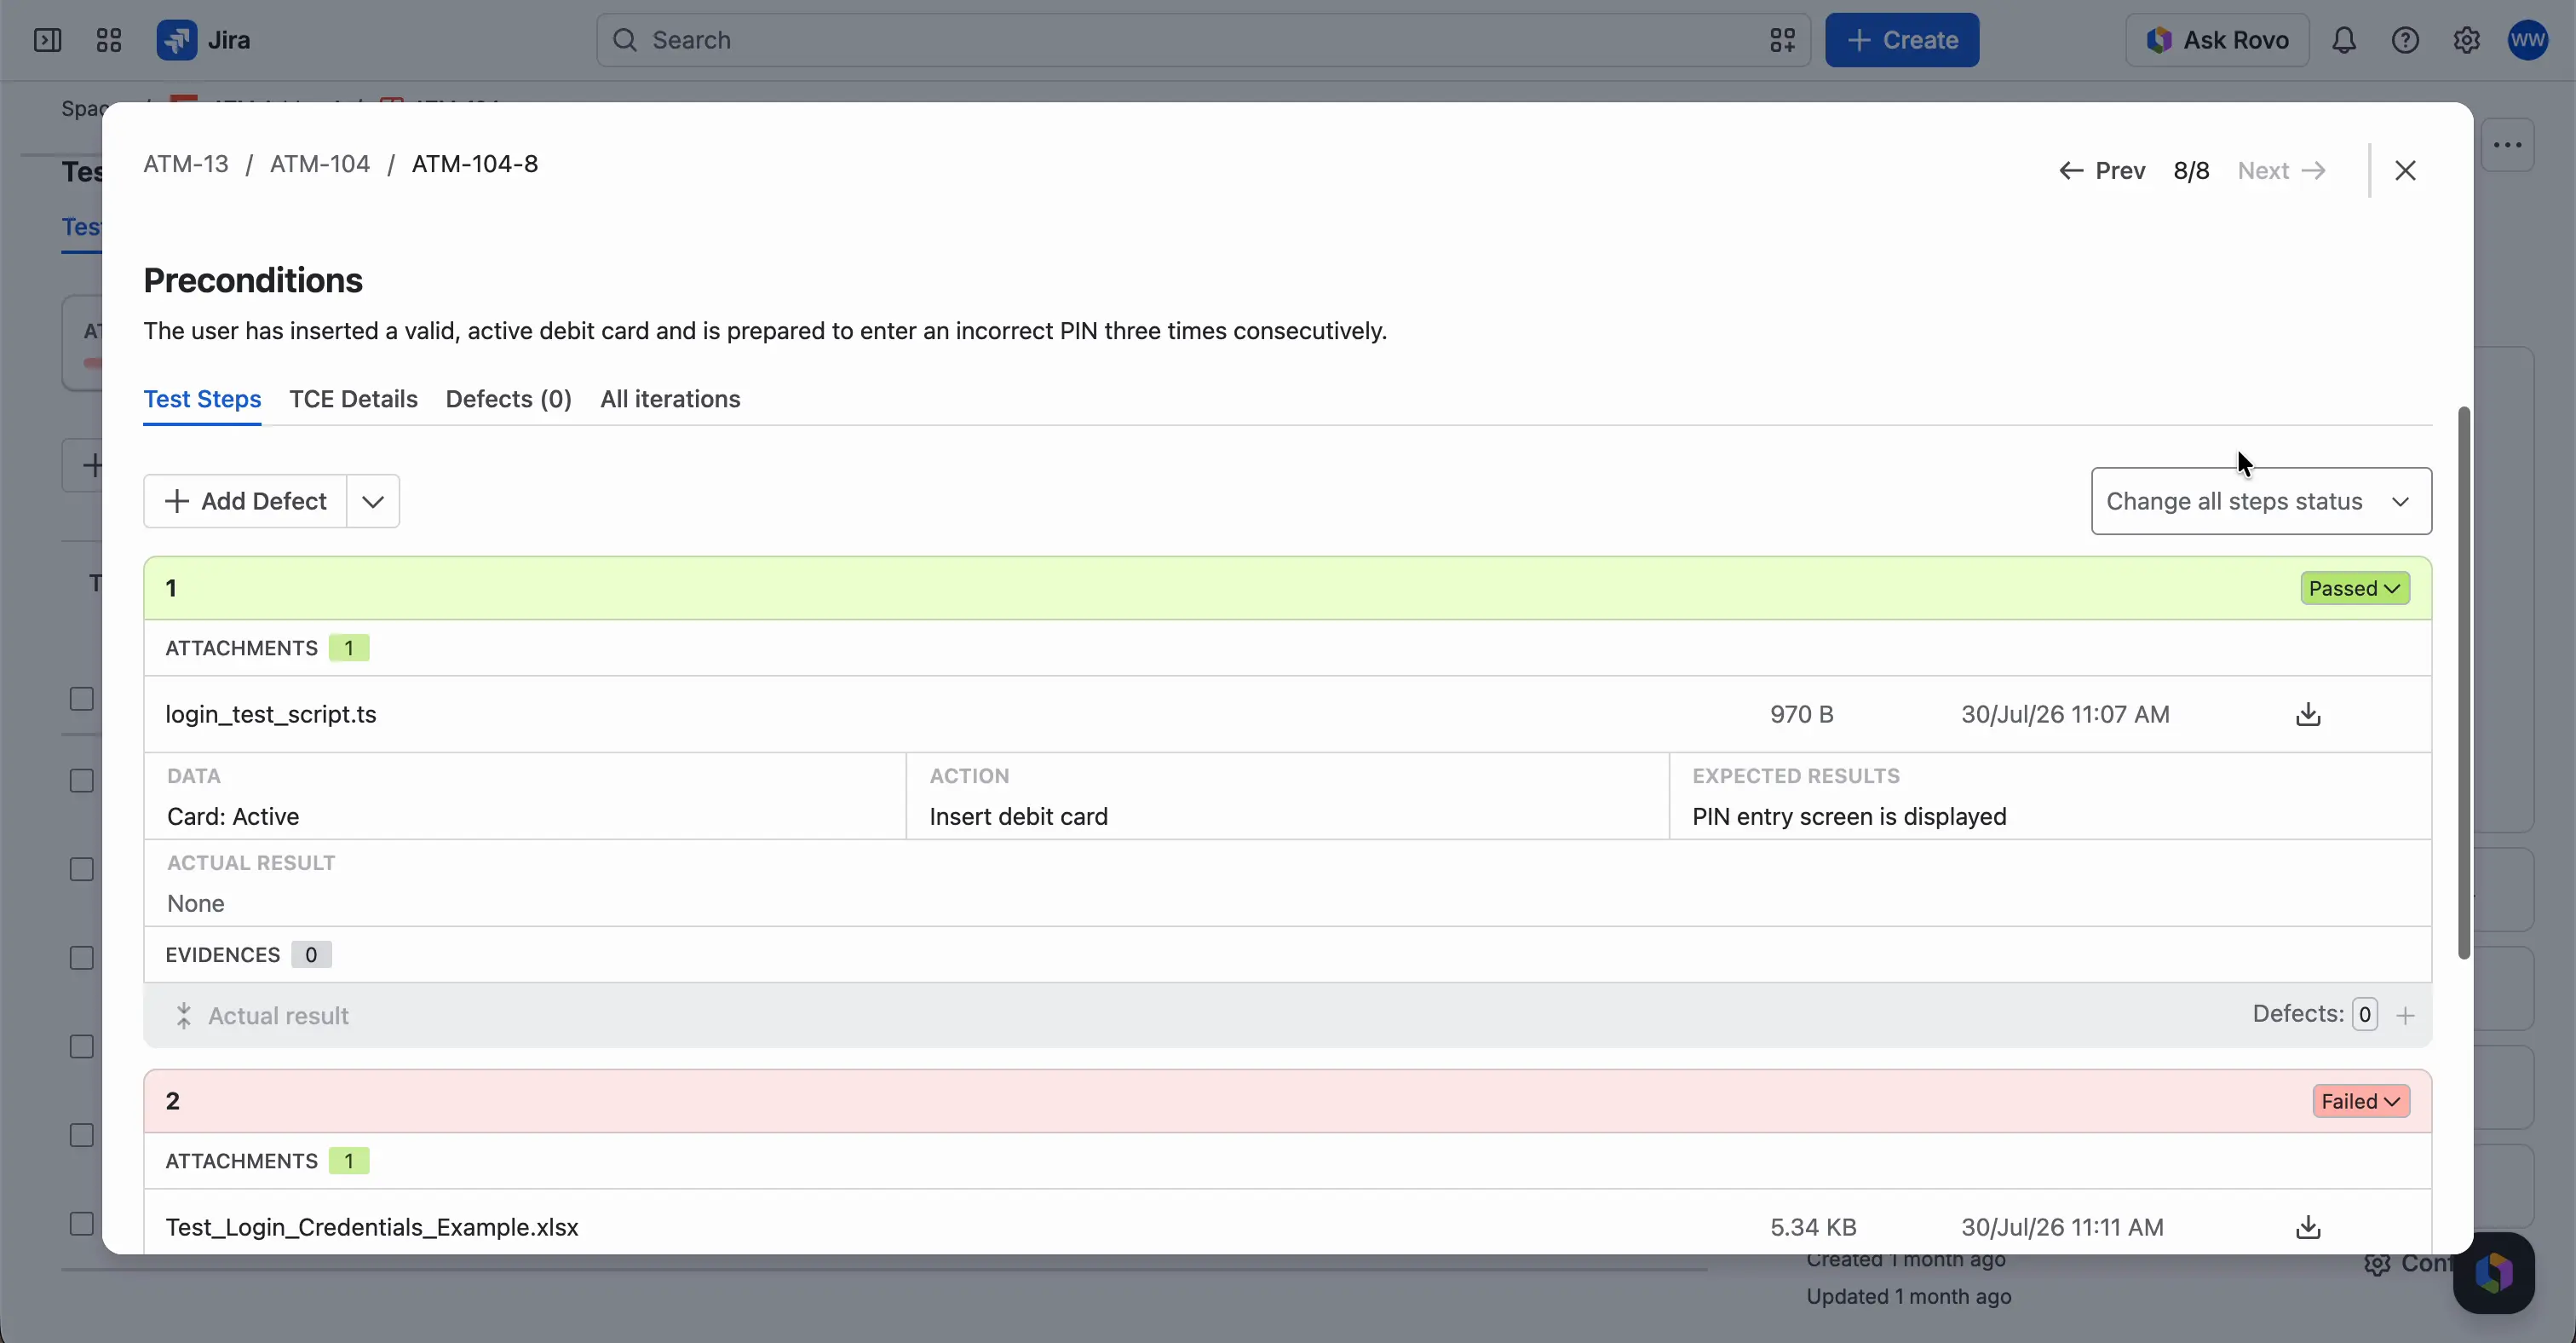This screenshot has width=2576, height=1343.
Task: Open ATM-104 breadcrumb link
Action: click(320, 164)
